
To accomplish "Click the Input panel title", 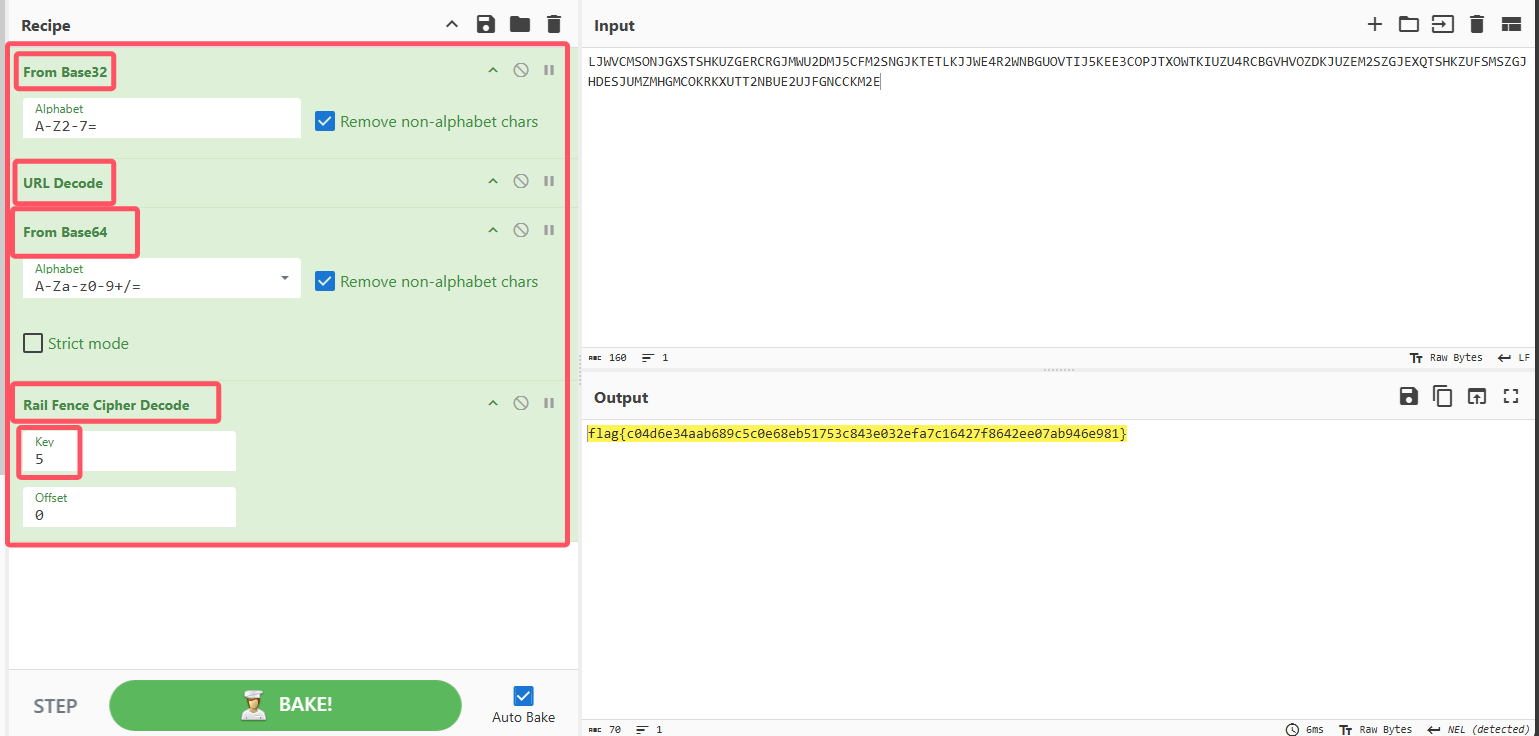I will (x=614, y=26).
